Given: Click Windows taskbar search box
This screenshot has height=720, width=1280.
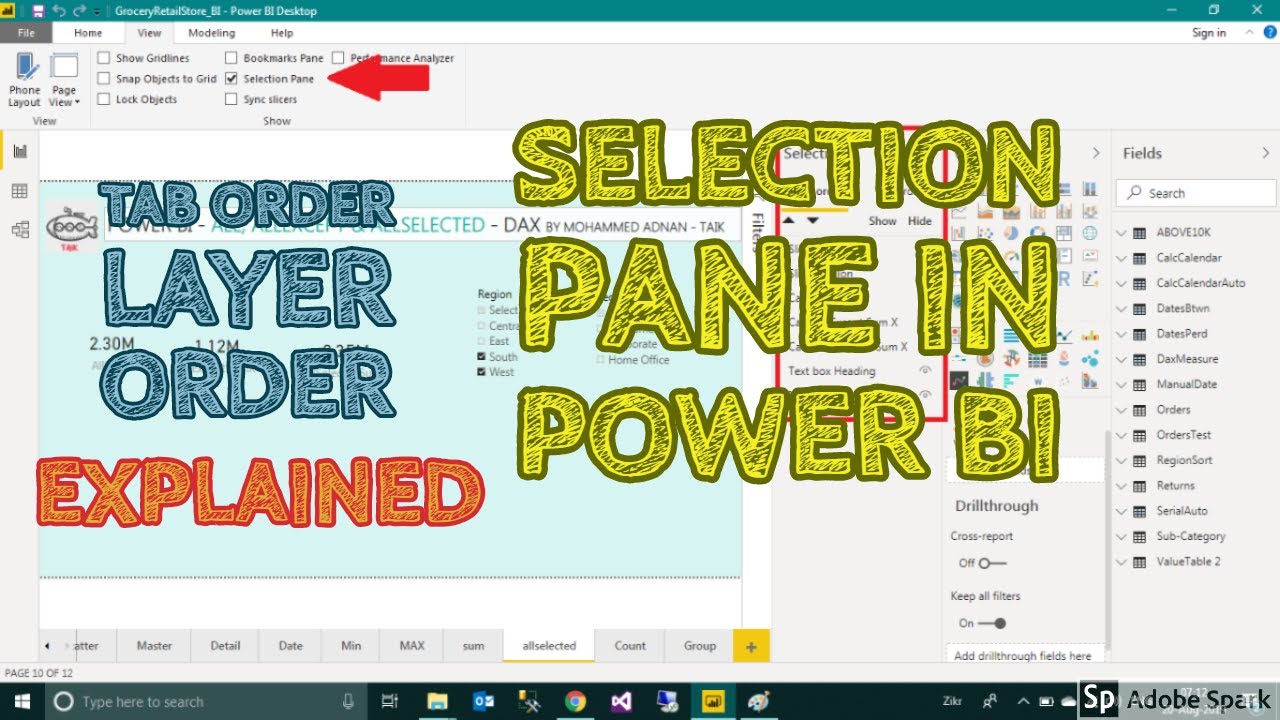Looking at the screenshot, I should pyautogui.click(x=207, y=701).
